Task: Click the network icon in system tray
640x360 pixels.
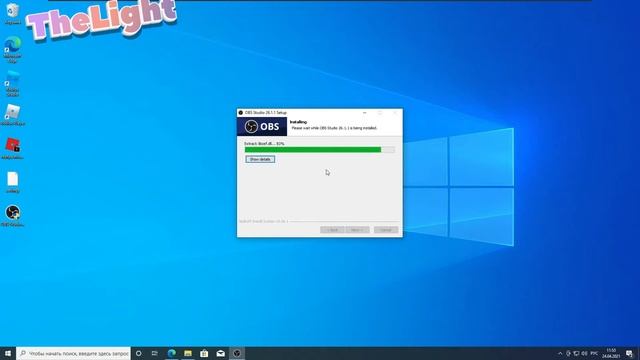Action: (576, 353)
